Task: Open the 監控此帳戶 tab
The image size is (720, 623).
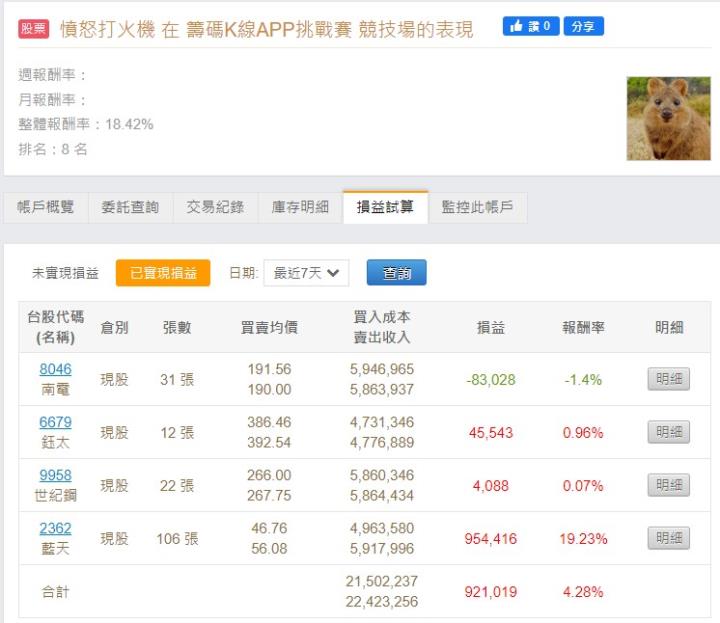Action: coord(477,207)
